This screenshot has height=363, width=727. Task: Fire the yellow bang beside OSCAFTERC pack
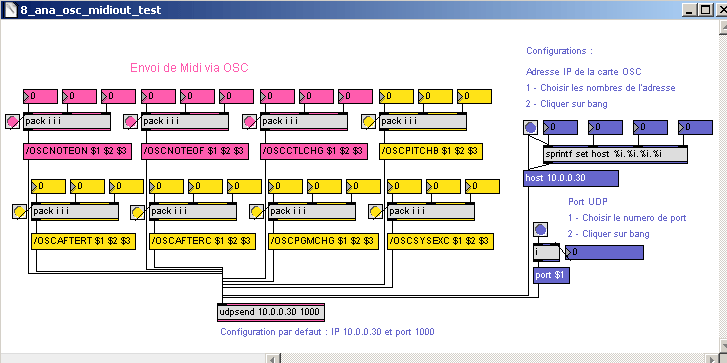pyautogui.click(x=138, y=212)
